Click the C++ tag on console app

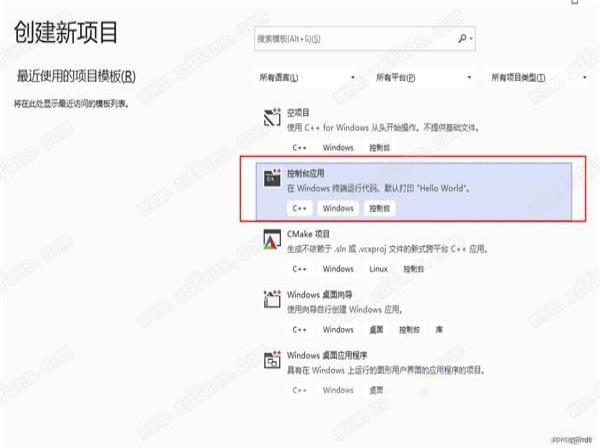(300, 209)
